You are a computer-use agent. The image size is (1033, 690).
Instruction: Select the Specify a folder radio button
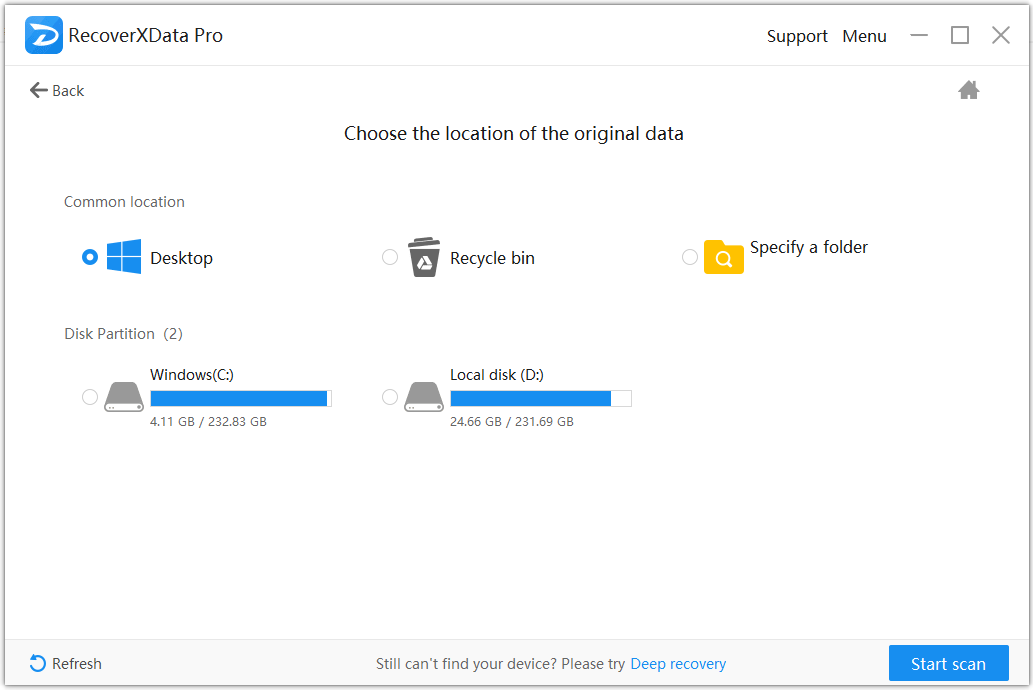coord(690,257)
